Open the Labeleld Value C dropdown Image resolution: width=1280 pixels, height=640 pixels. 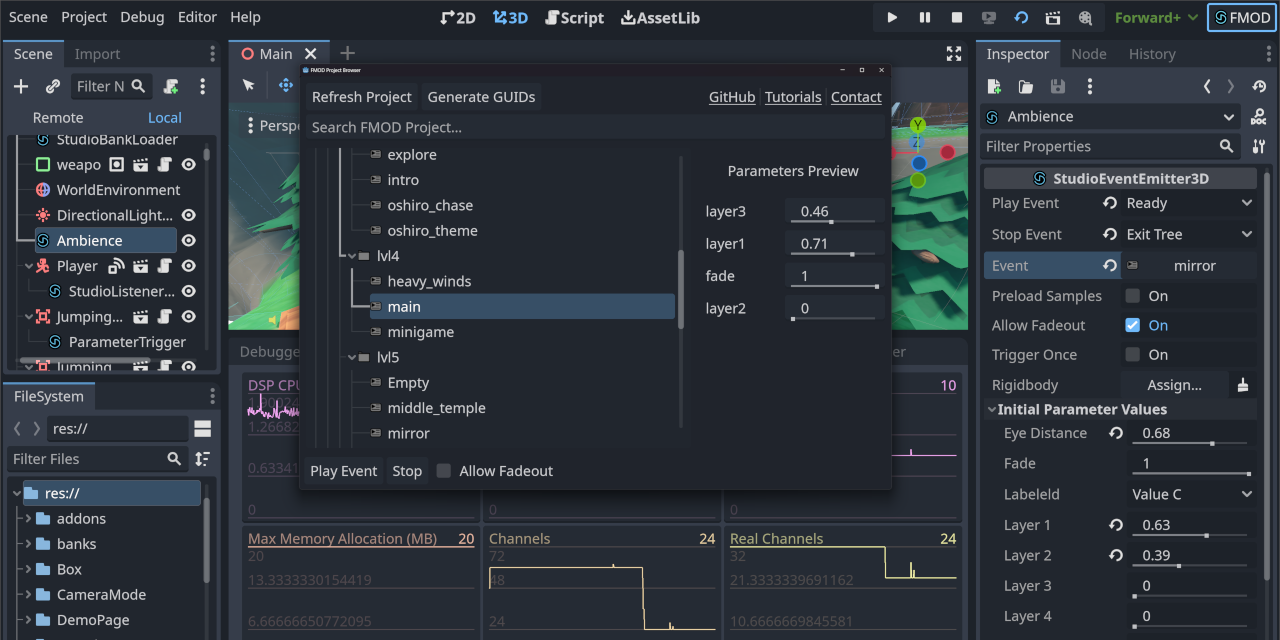(1190, 493)
